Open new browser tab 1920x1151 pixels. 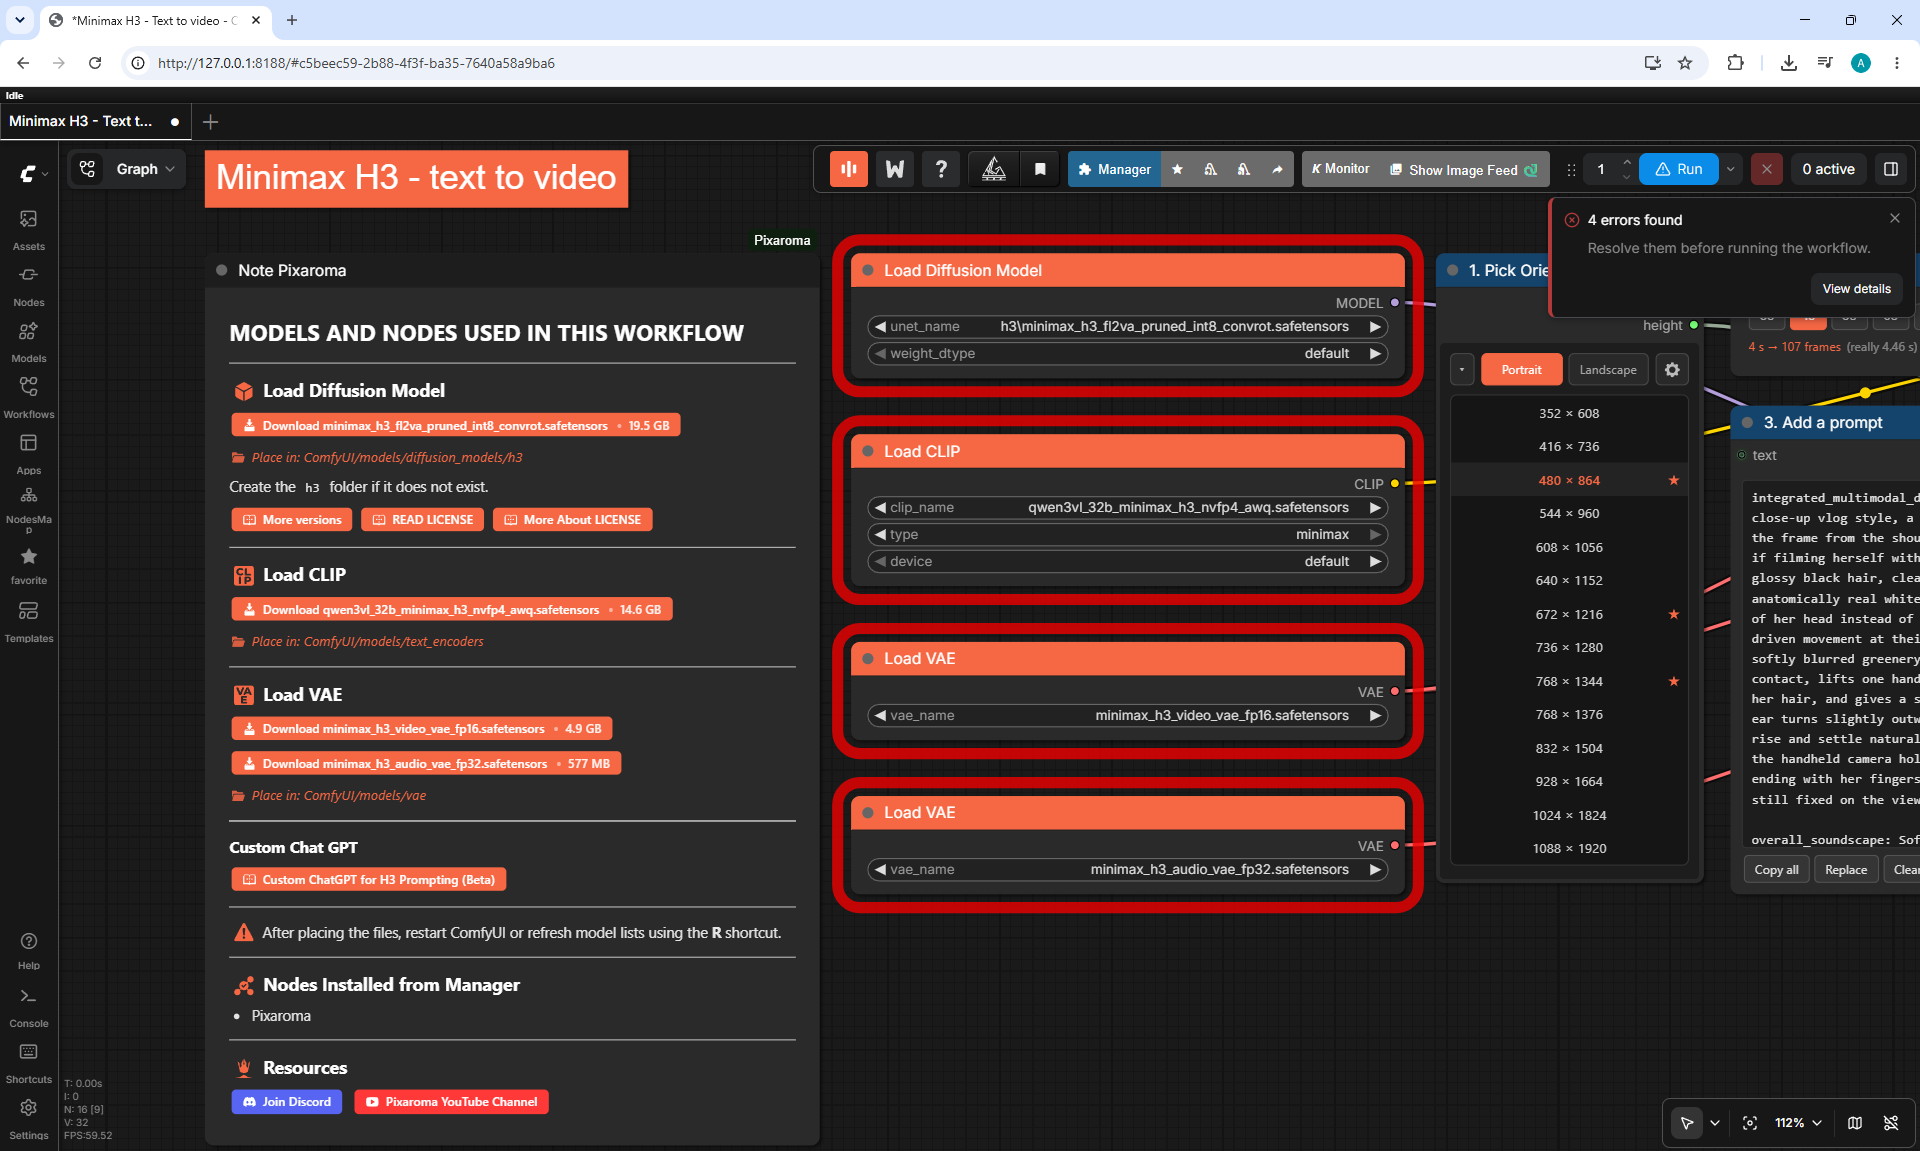pos(292,20)
